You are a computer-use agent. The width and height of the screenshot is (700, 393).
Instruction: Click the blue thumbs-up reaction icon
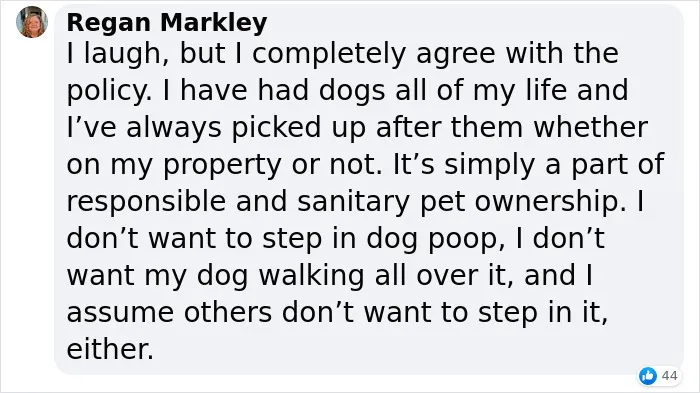[x=647, y=376]
